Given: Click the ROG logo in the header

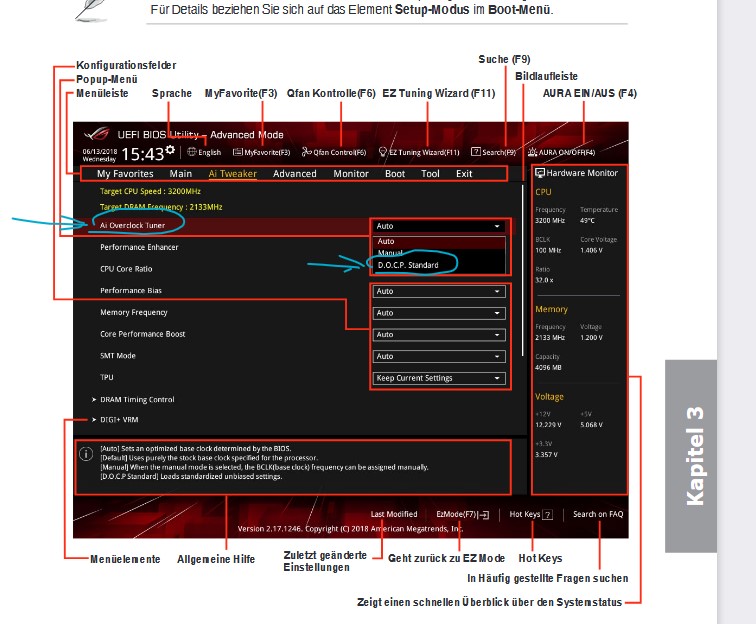Looking at the screenshot, I should tap(96, 134).
